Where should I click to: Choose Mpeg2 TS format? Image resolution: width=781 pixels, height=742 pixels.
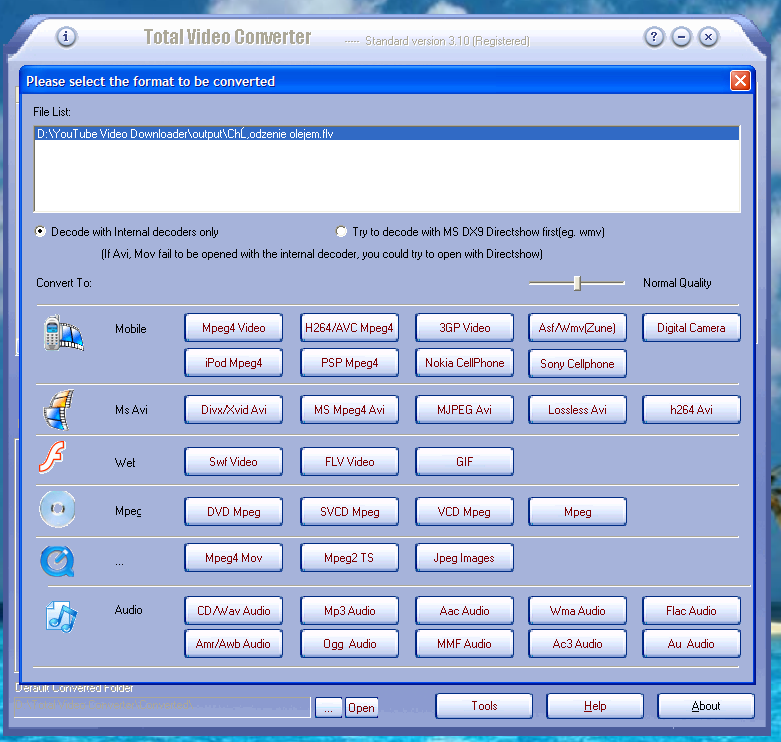(x=349, y=558)
